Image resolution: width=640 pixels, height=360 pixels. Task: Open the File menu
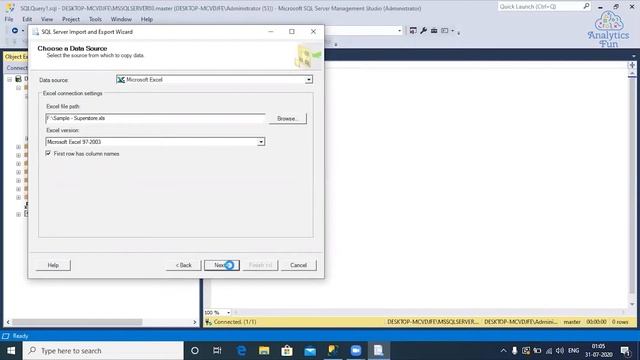tap(9, 19)
